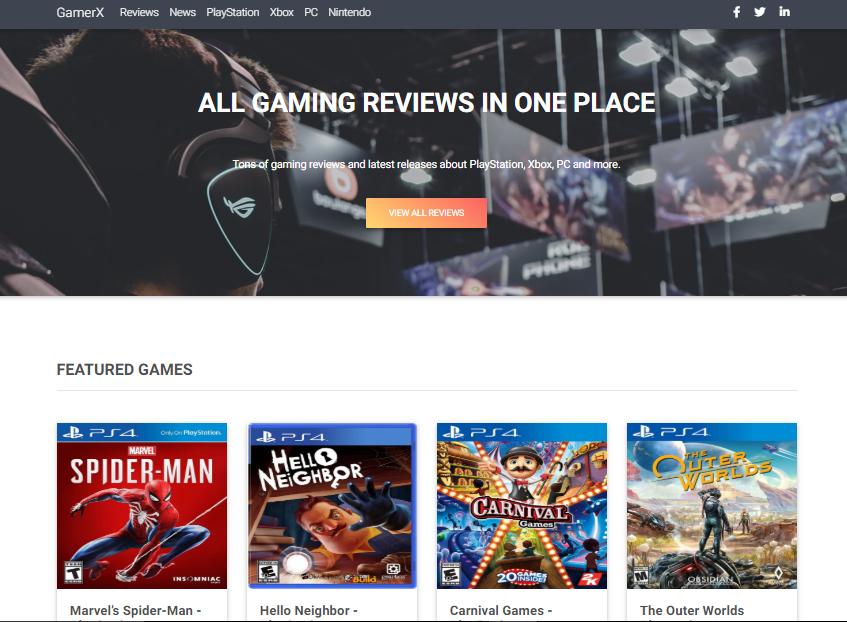
Task: Open the Hello Neighbor title link
Action: [x=309, y=611]
